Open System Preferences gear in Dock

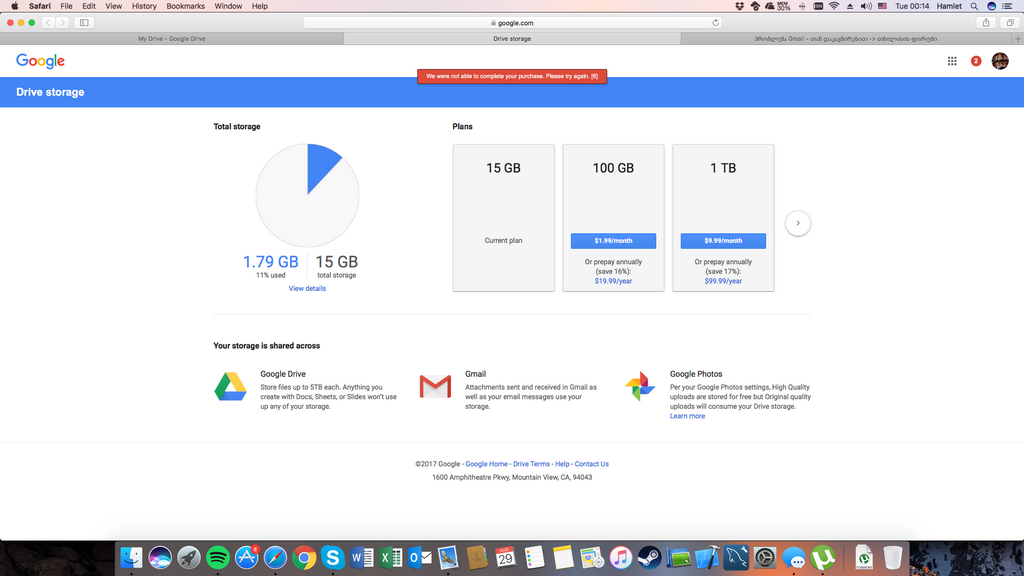point(765,558)
